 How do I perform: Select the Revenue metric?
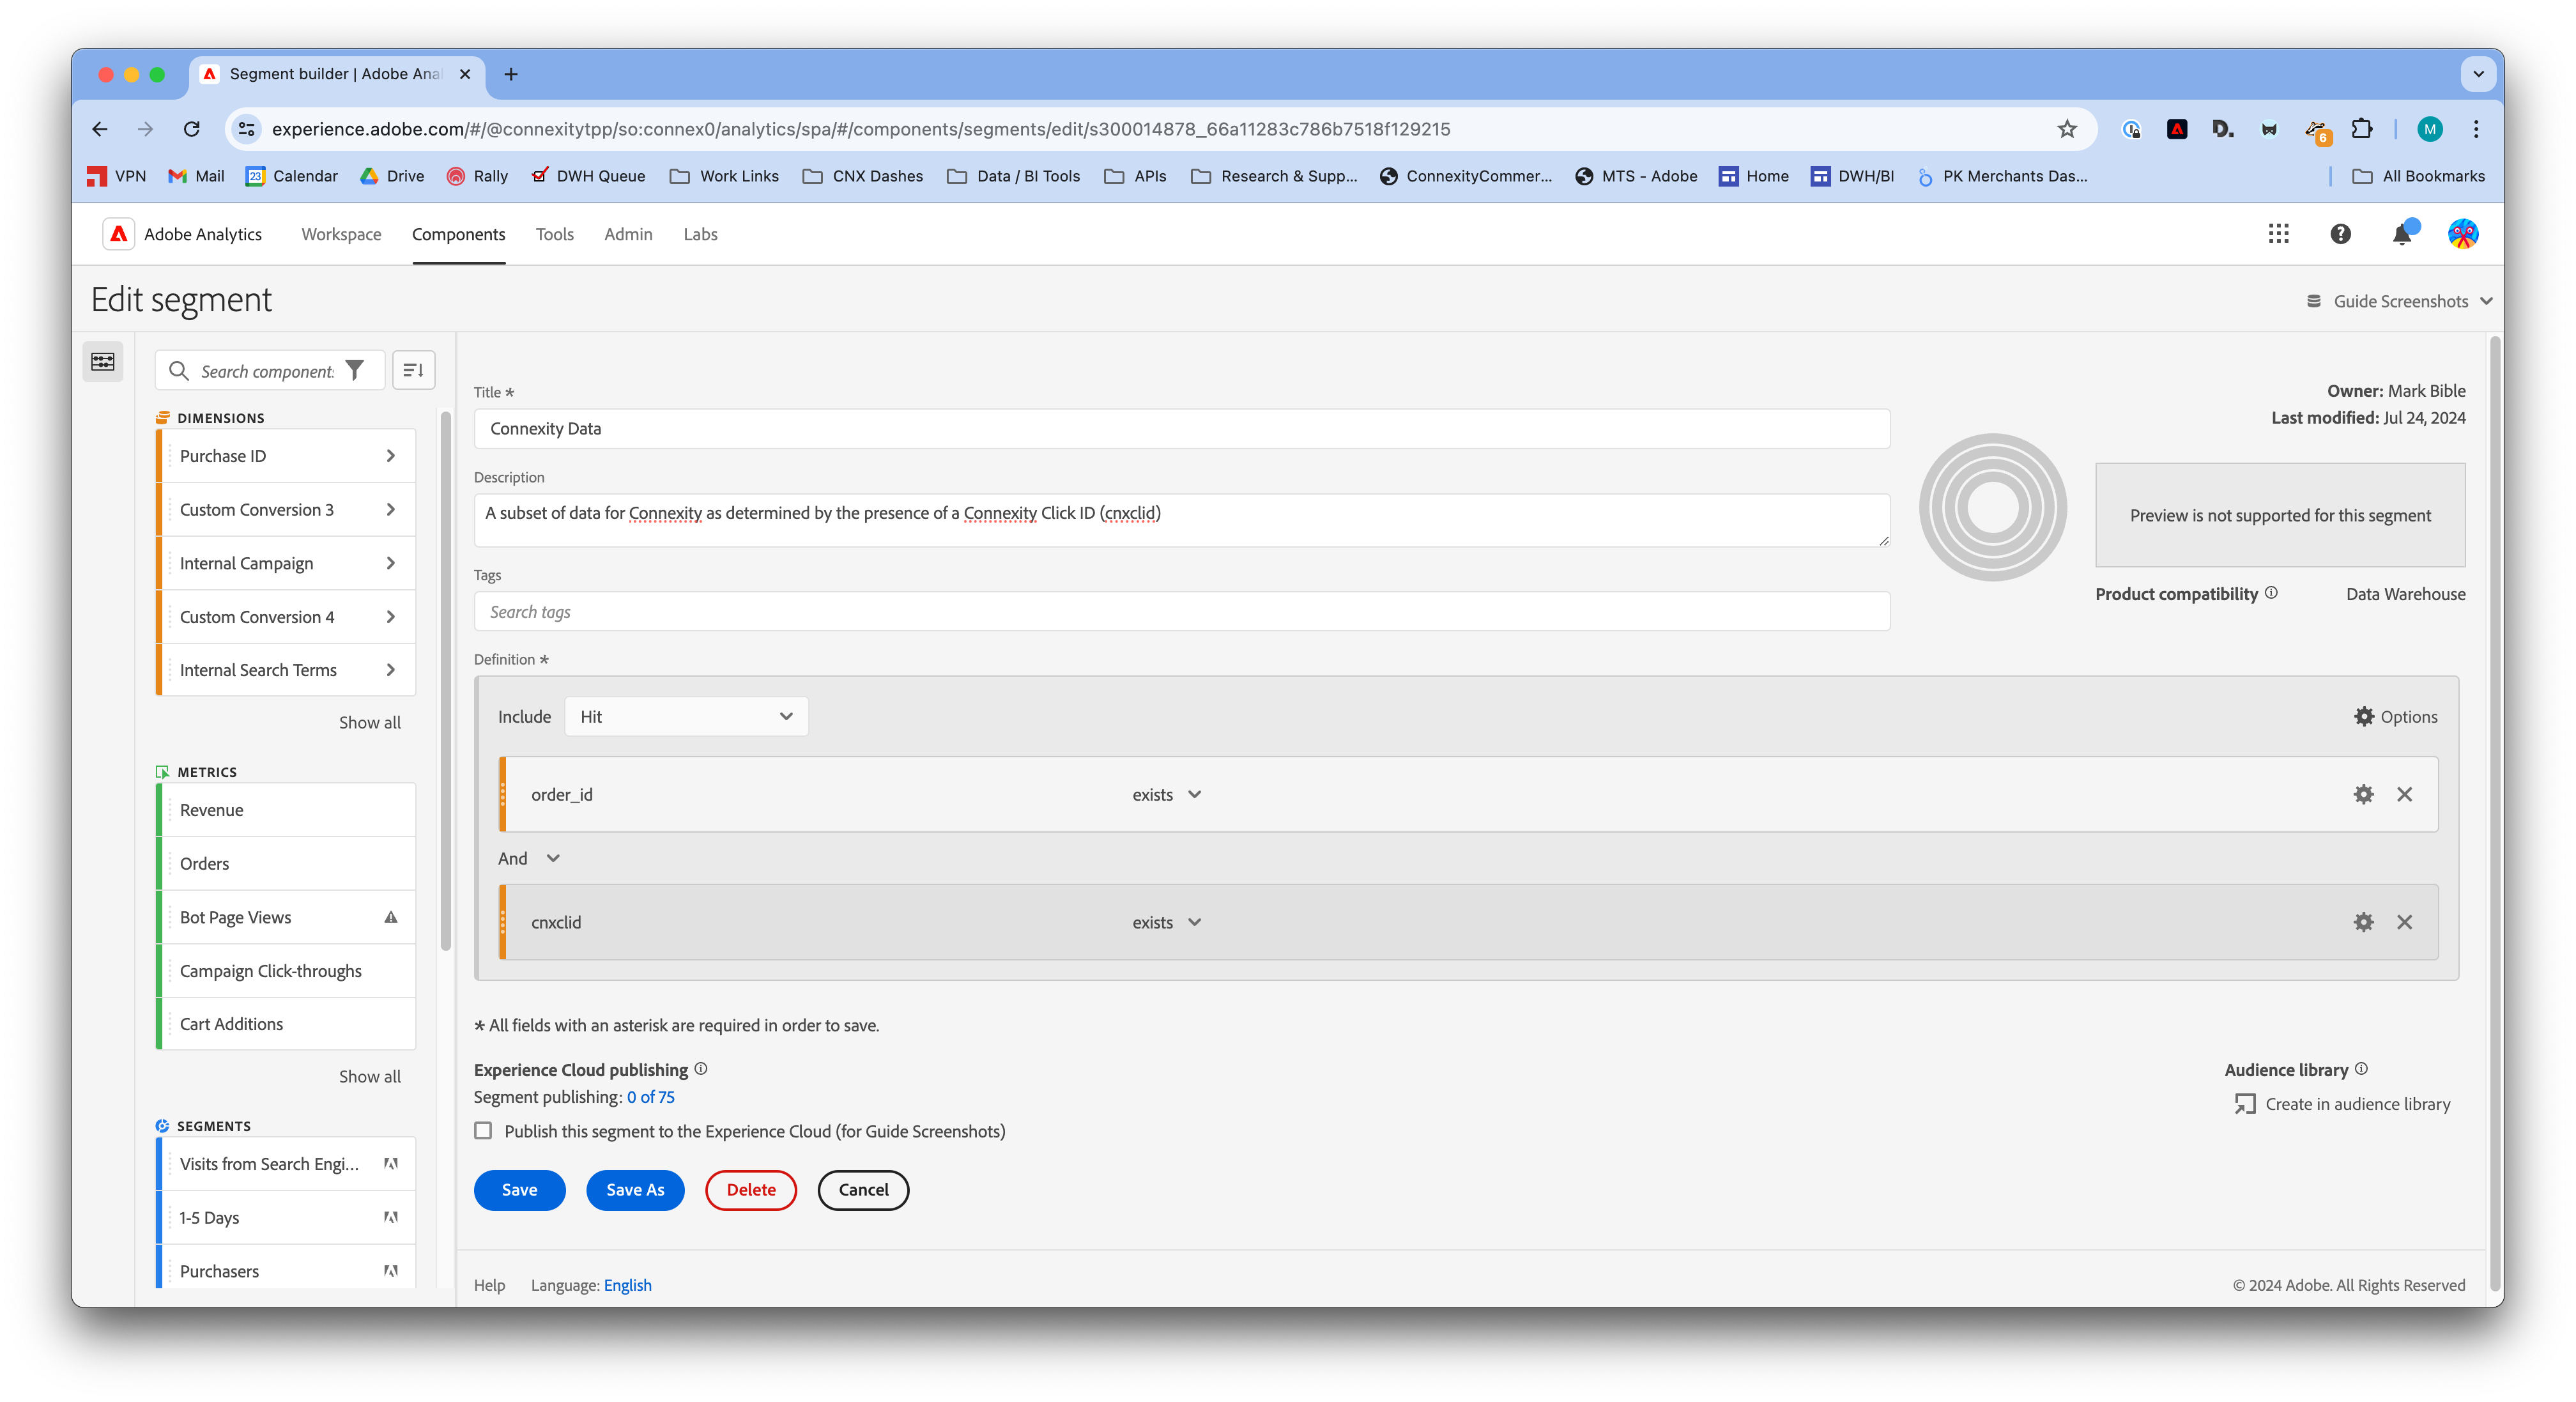tap(287, 809)
